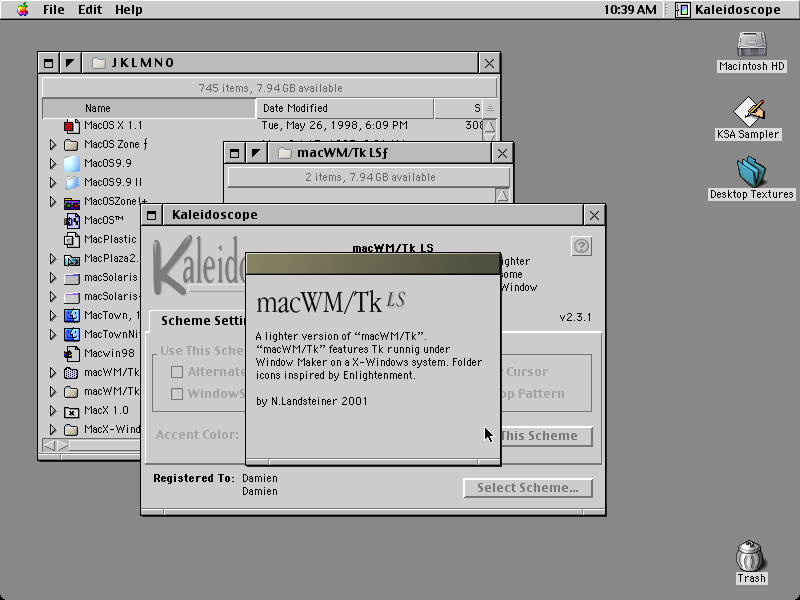
Task: Click the up scroll arrow in macWM/Tk LSƒ window
Action: pyautogui.click(x=503, y=195)
